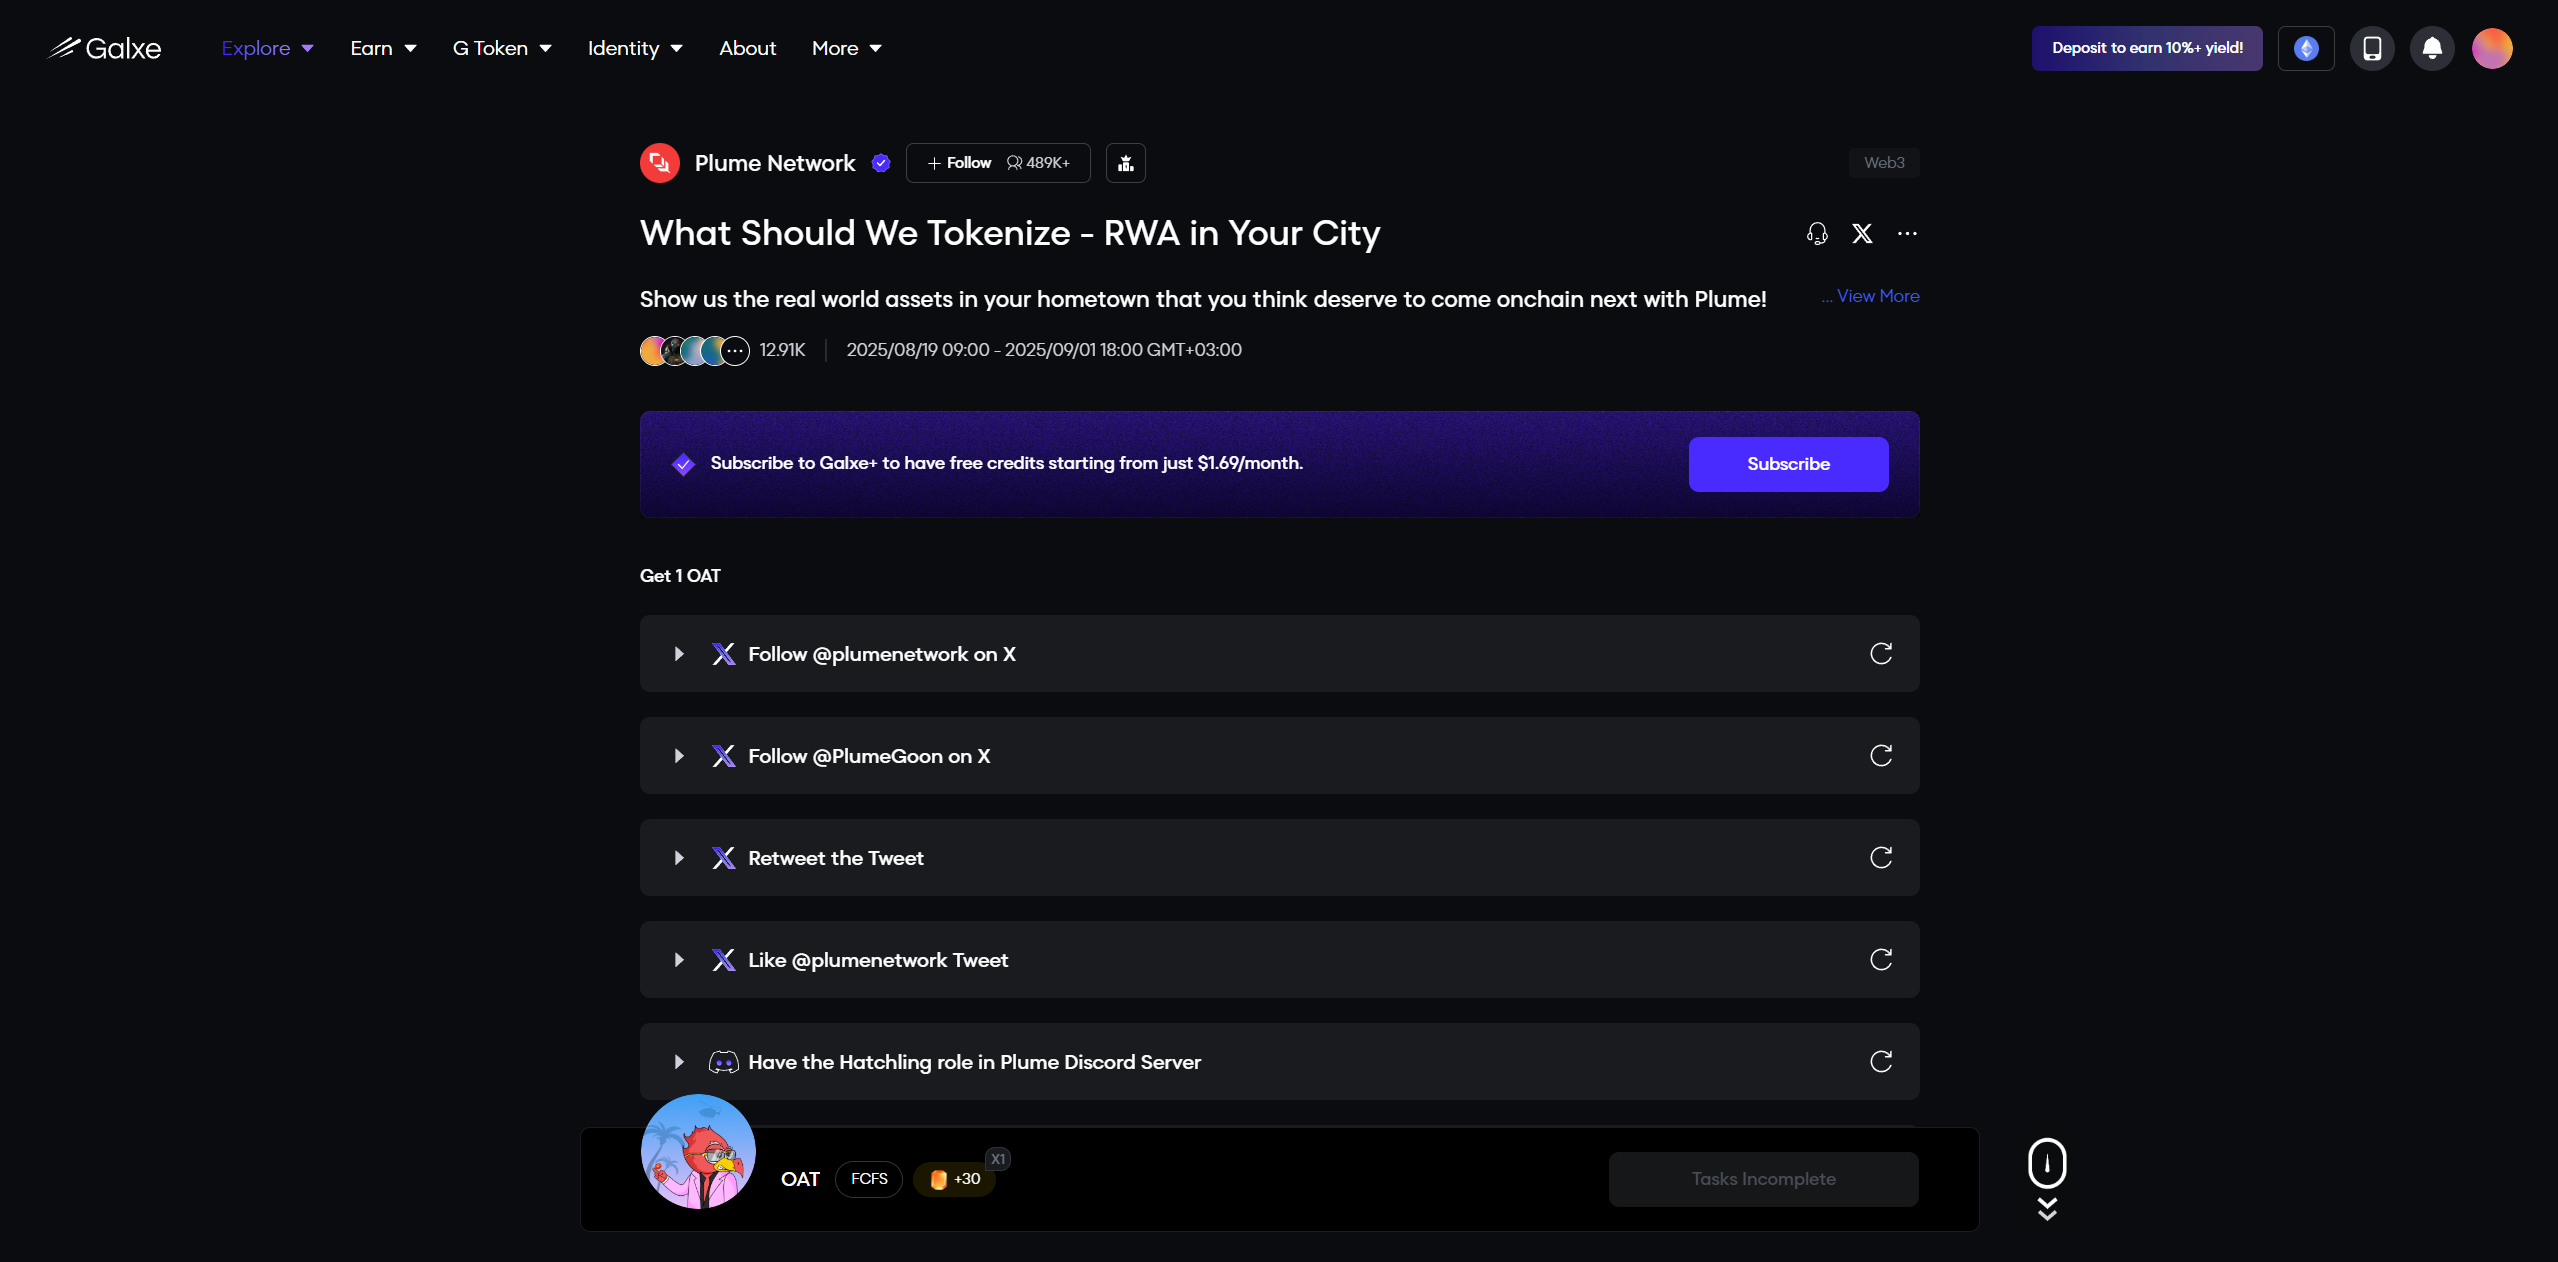Screen dimensions: 2558x1262
Task: Share the quest on X
Action: click(1862, 233)
